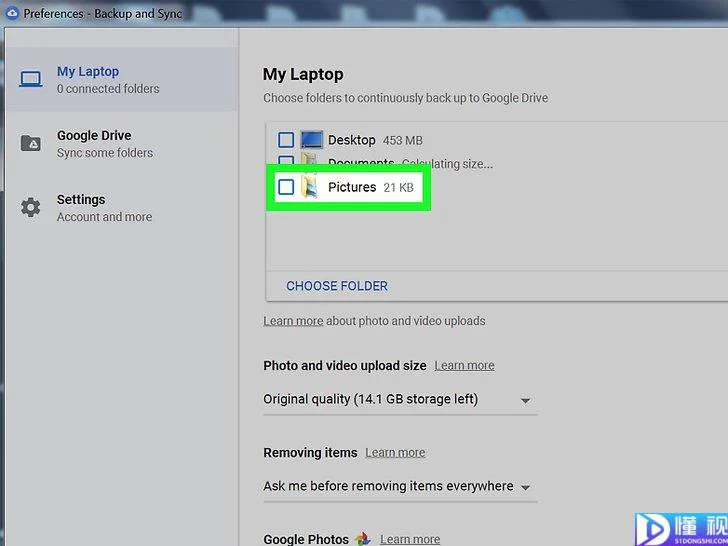Open Learn more beside Removing items
728x546 pixels.
tap(395, 452)
